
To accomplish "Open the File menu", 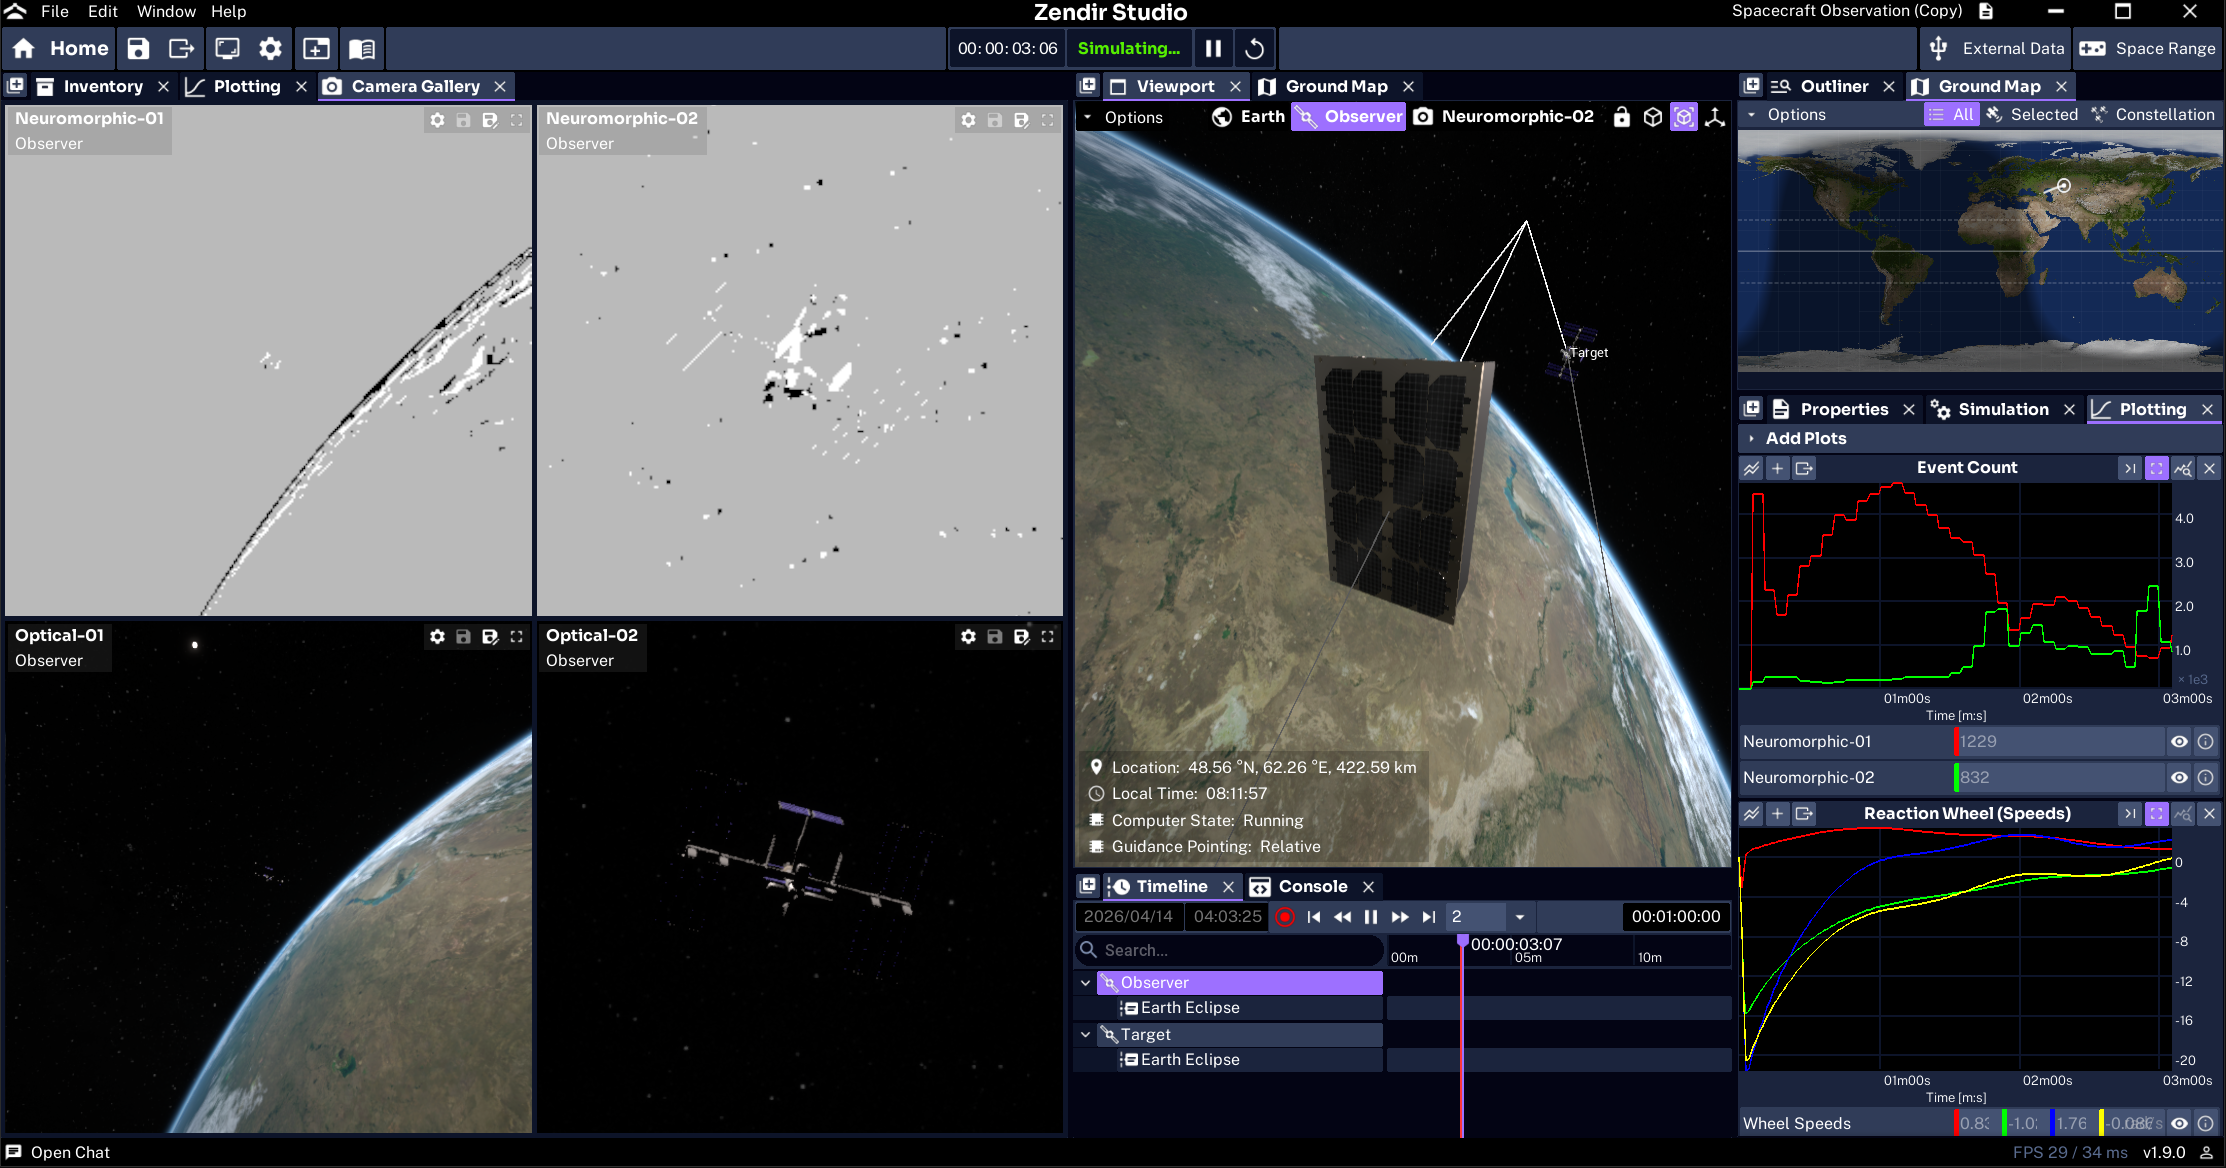I will coord(55,12).
